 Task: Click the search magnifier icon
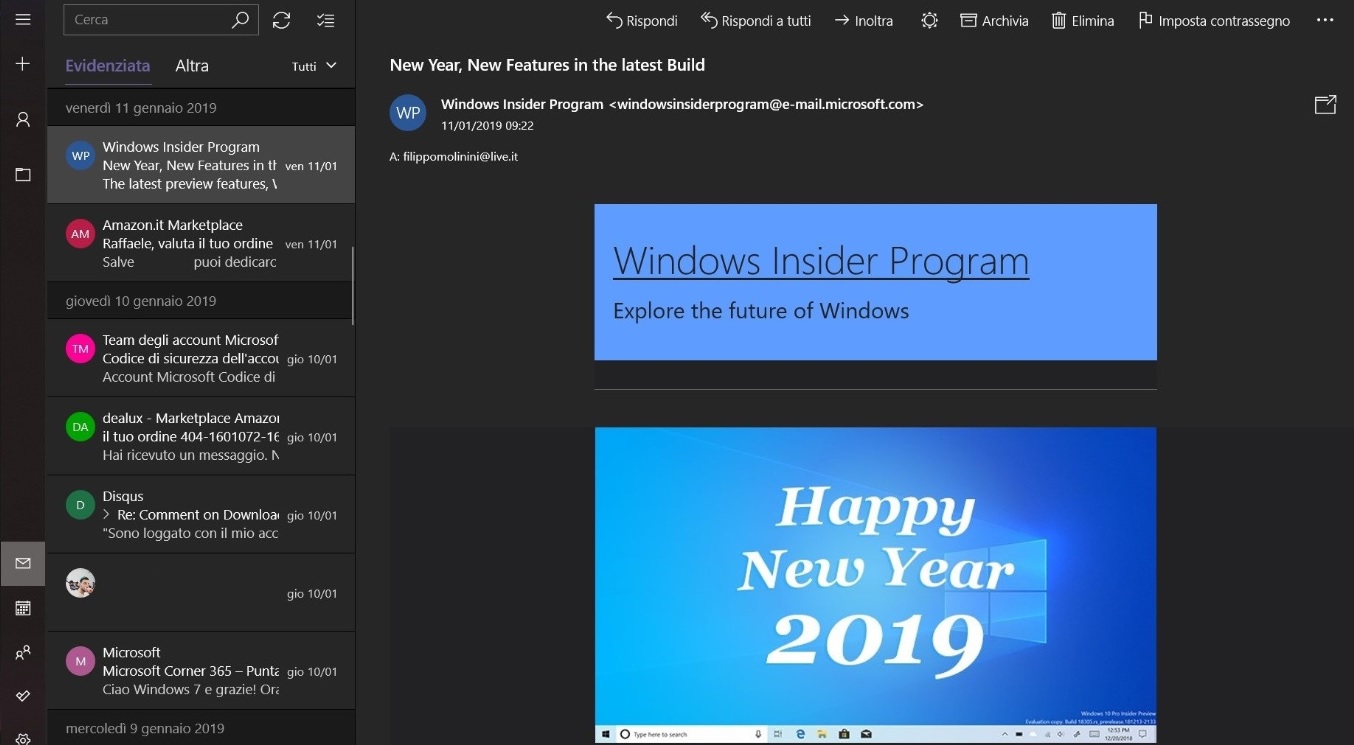point(240,20)
